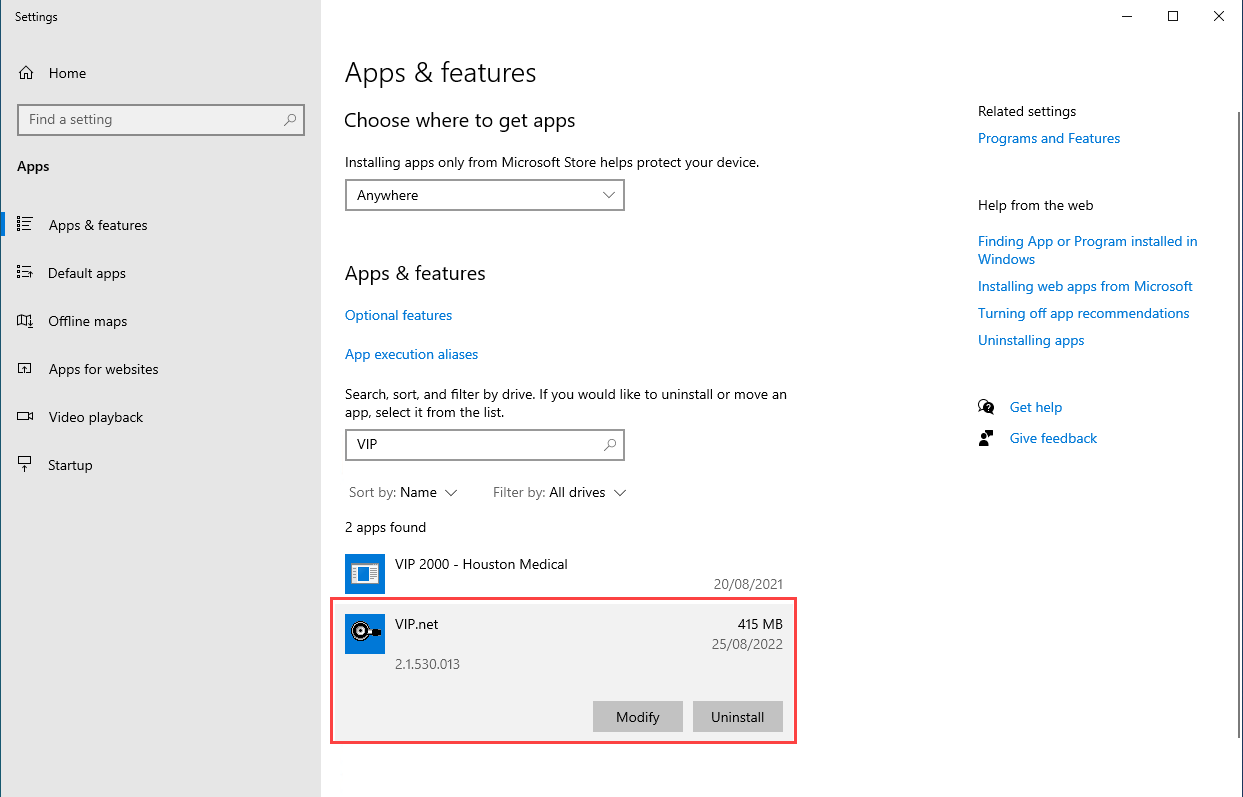Open Startup apps settings page

[x=70, y=465]
